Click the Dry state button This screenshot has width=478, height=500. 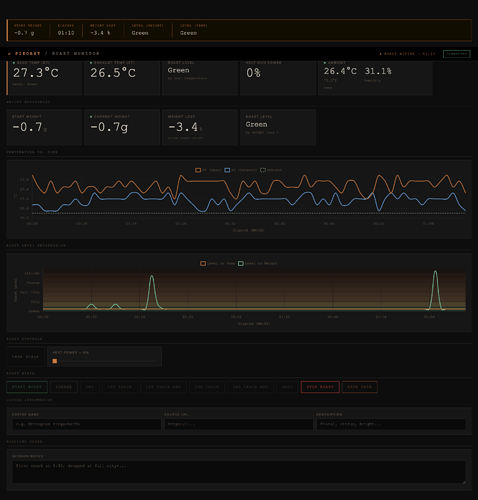pos(90,387)
